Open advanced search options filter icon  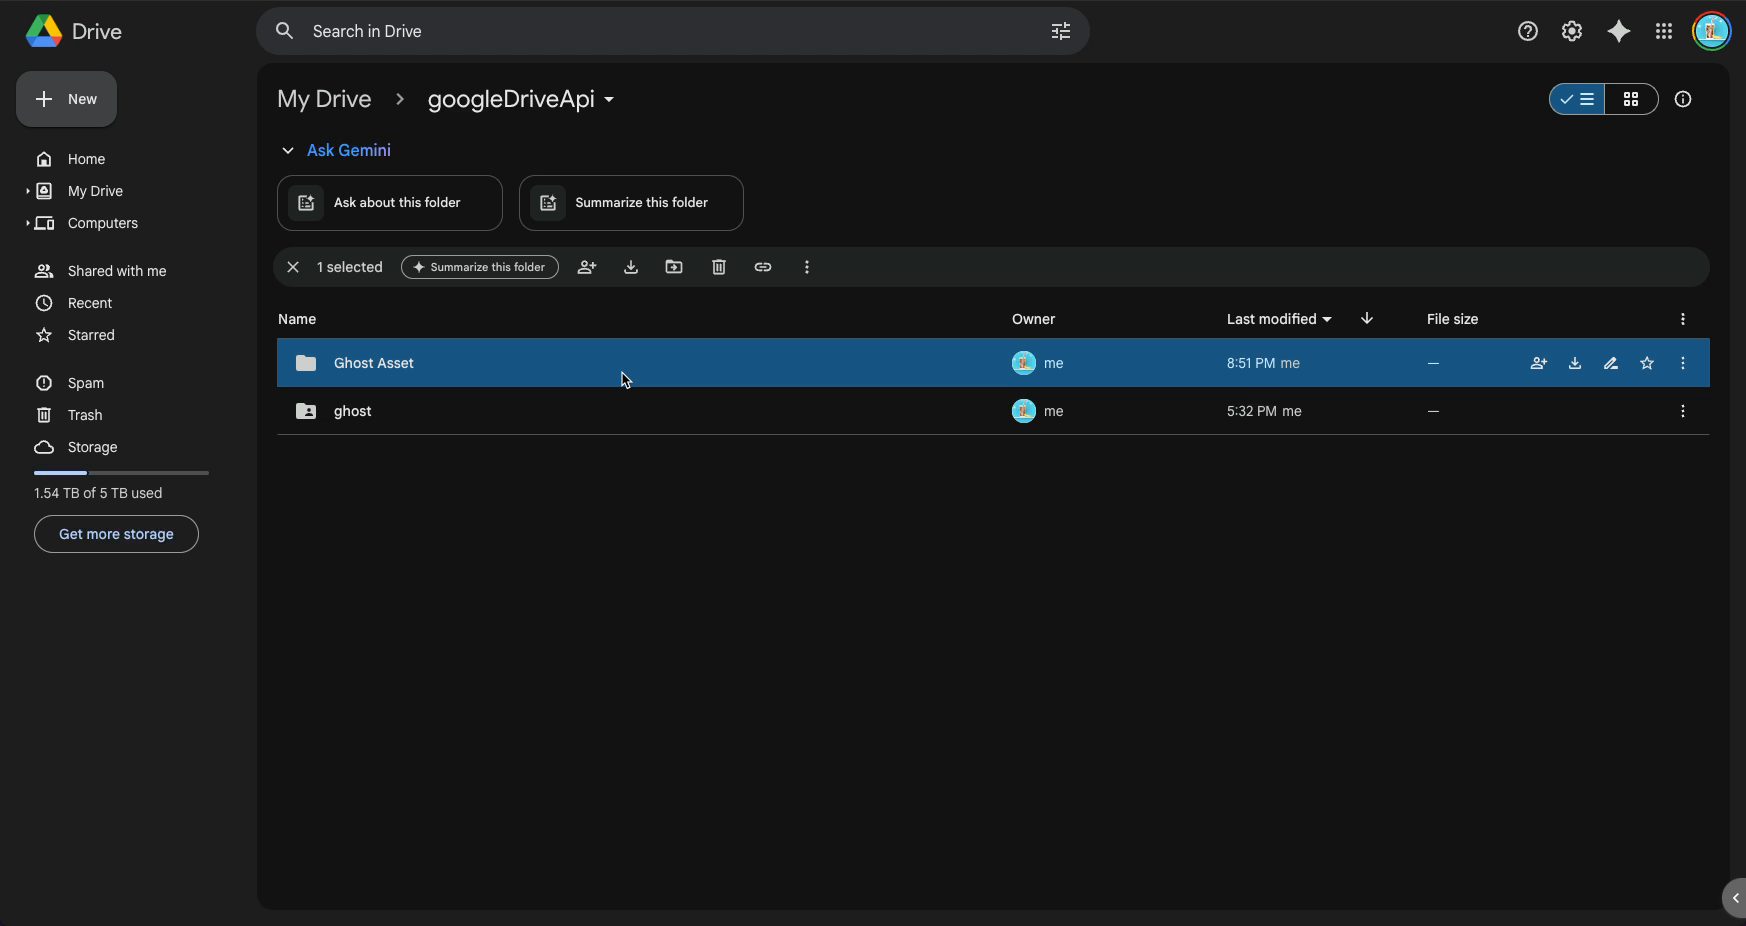click(x=1061, y=31)
